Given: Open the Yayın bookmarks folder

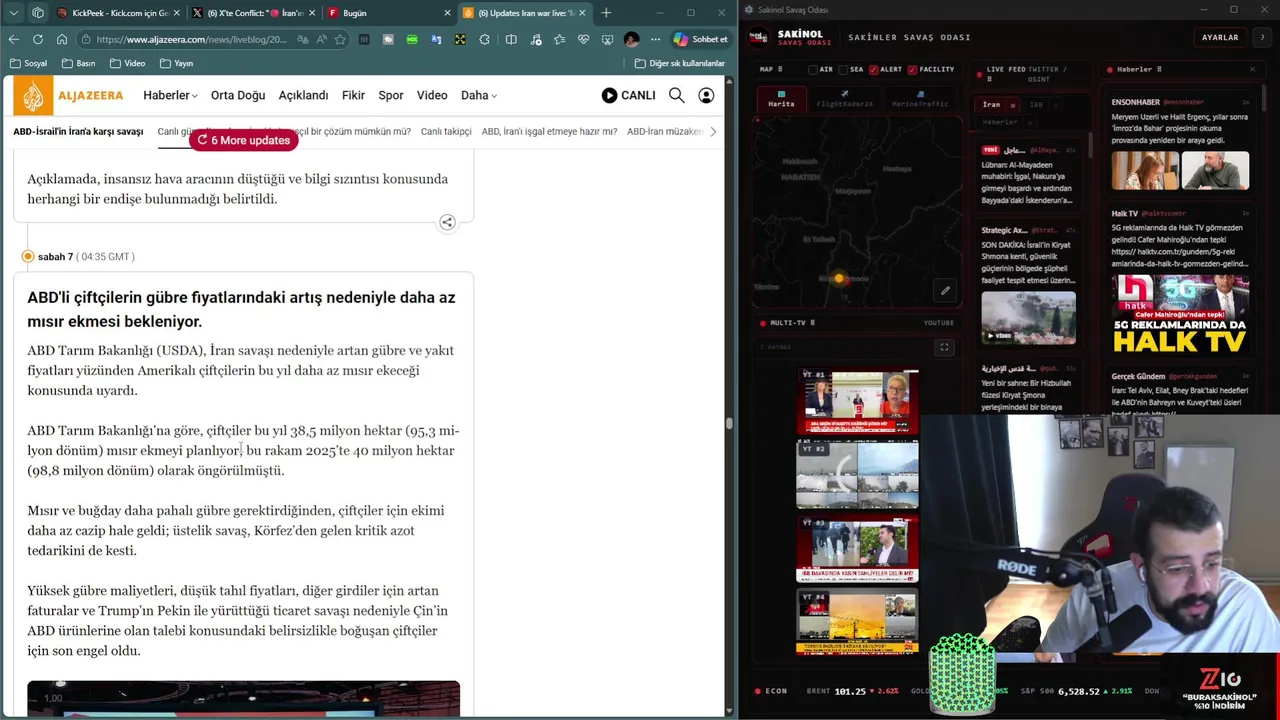Looking at the screenshot, I should pos(176,63).
